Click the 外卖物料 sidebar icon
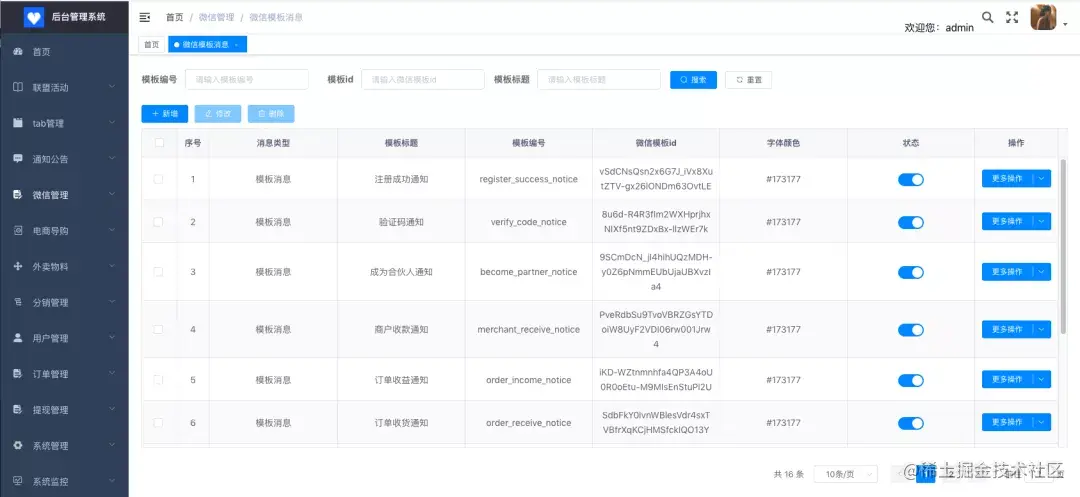This screenshot has width=1080, height=497. coord(19,266)
